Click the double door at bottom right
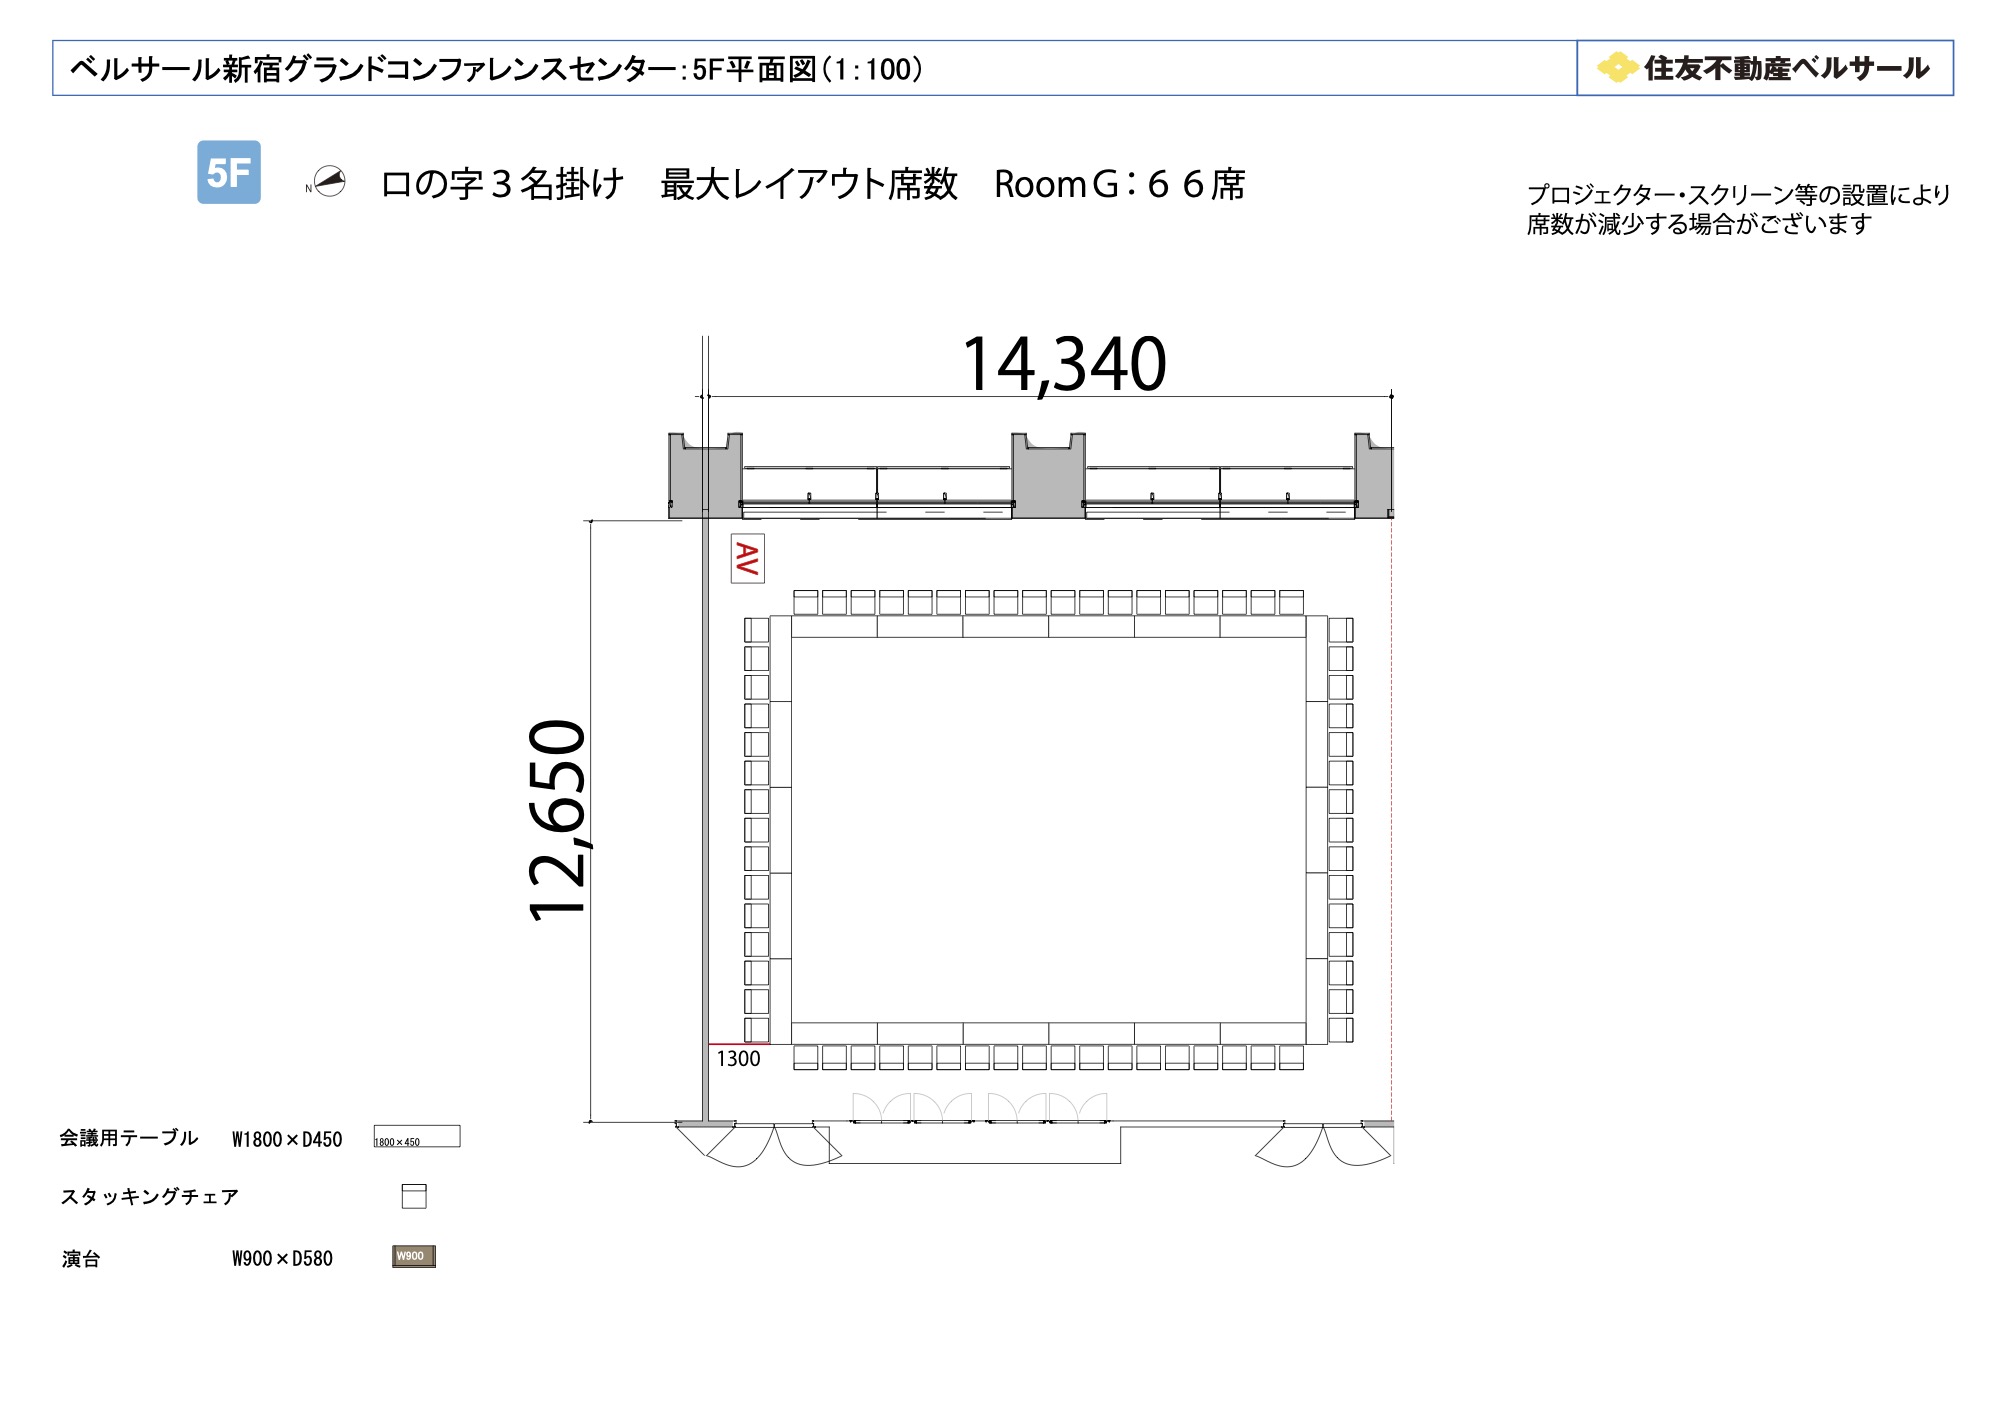 1323,1144
